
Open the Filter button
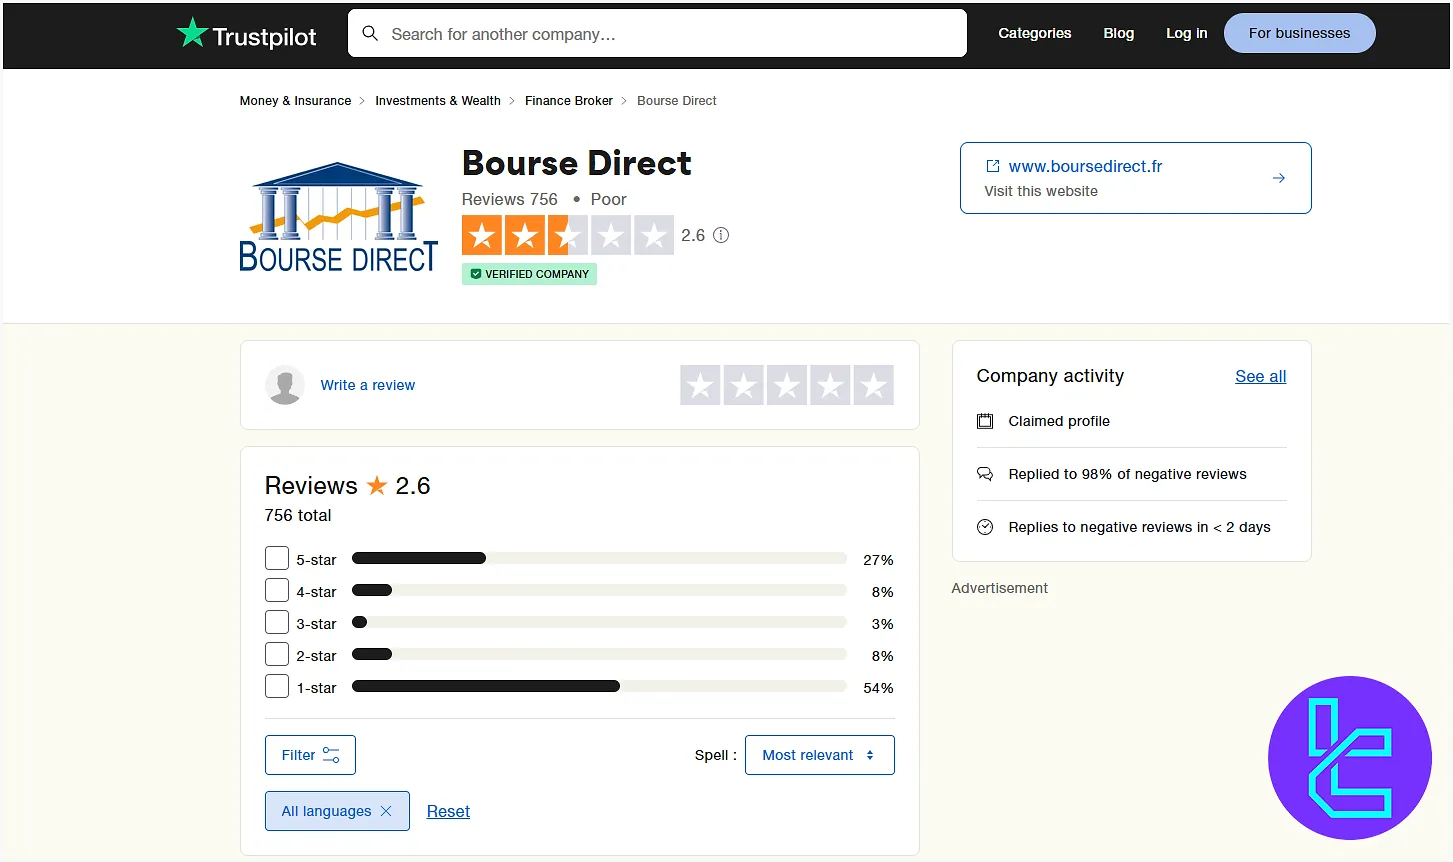tap(310, 755)
